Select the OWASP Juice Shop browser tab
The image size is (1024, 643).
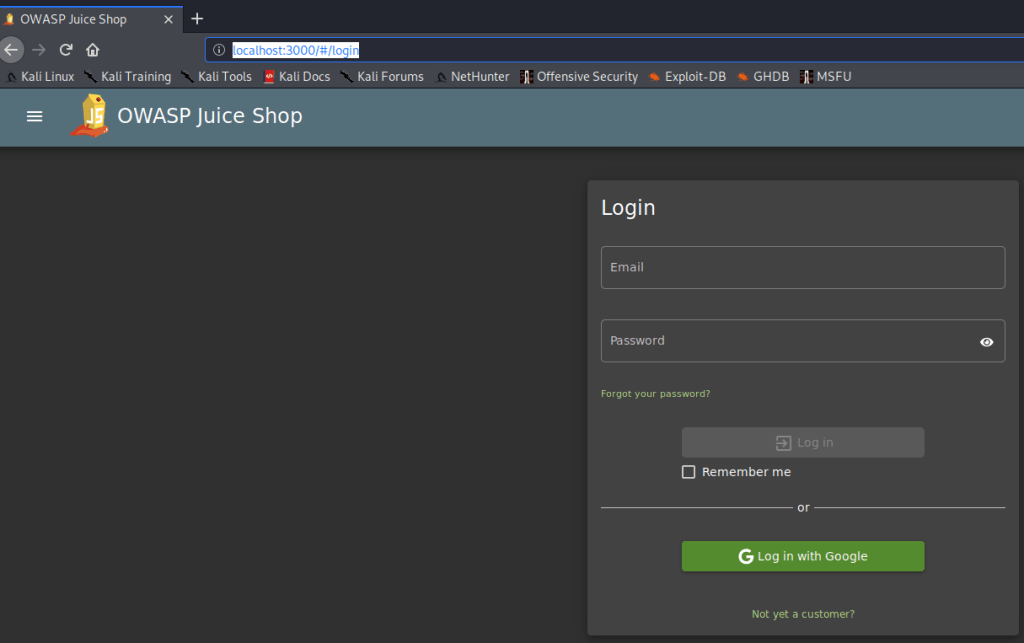[75, 19]
